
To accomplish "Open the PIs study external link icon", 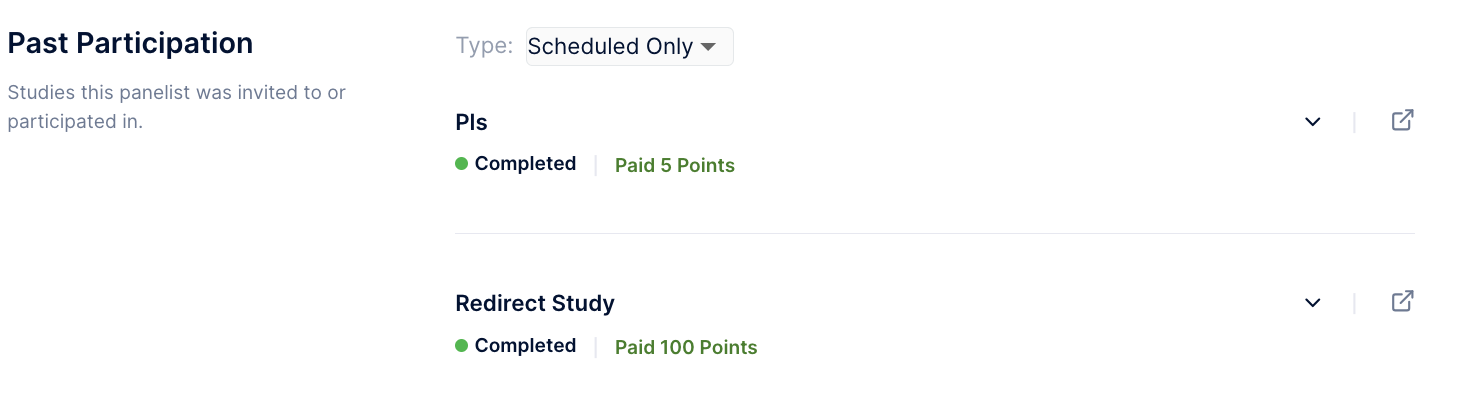I will pyautogui.click(x=1403, y=121).
